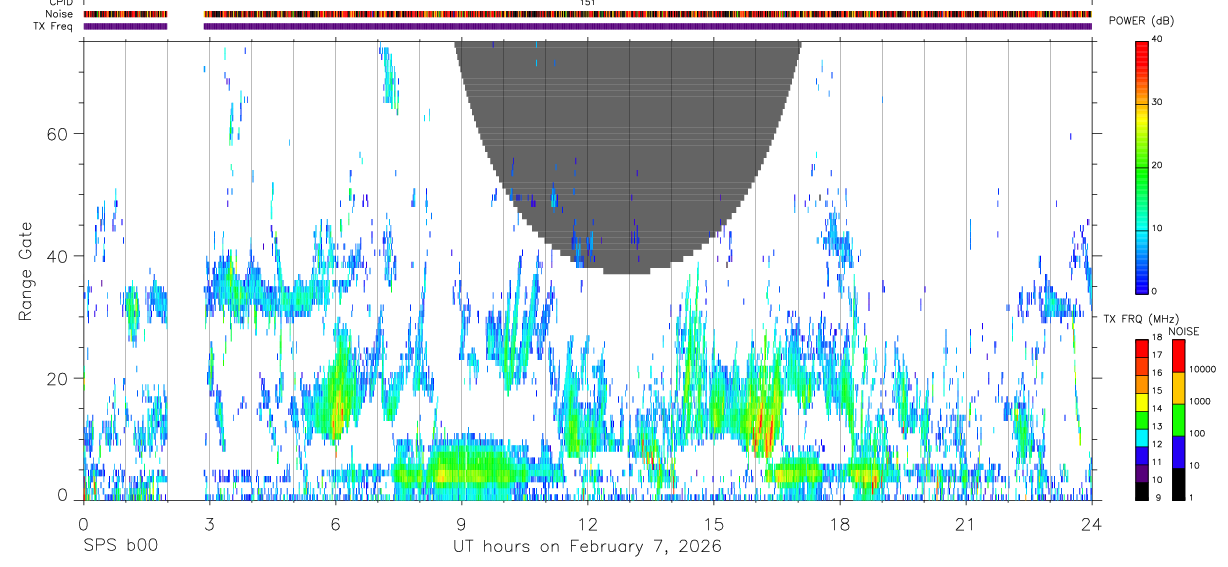Click the Noise row label at top left

point(61,14)
